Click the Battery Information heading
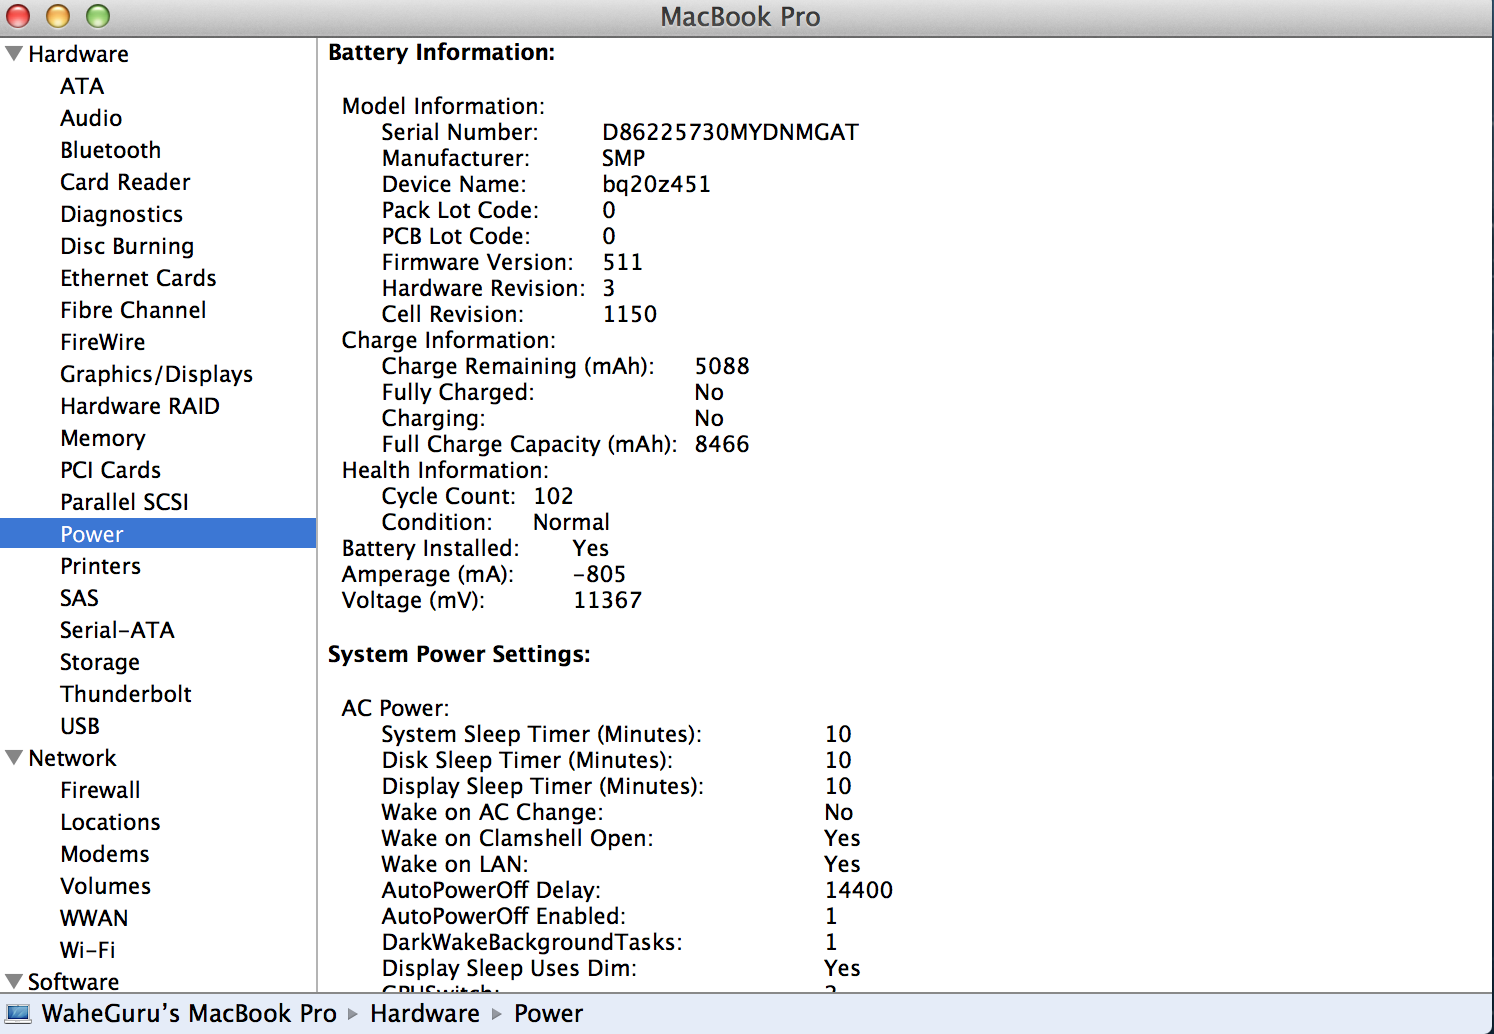Viewport: 1494px width, 1034px height. tap(441, 52)
